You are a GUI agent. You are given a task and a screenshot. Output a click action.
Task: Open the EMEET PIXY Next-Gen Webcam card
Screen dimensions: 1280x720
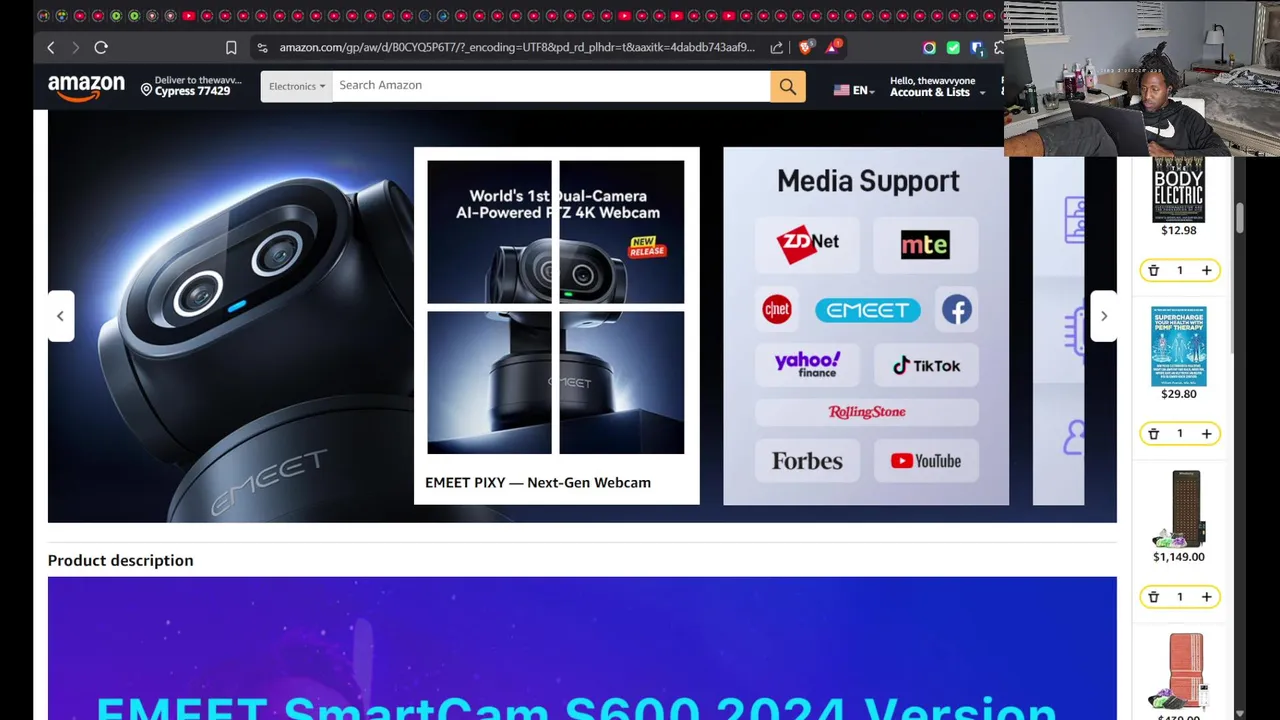(557, 326)
